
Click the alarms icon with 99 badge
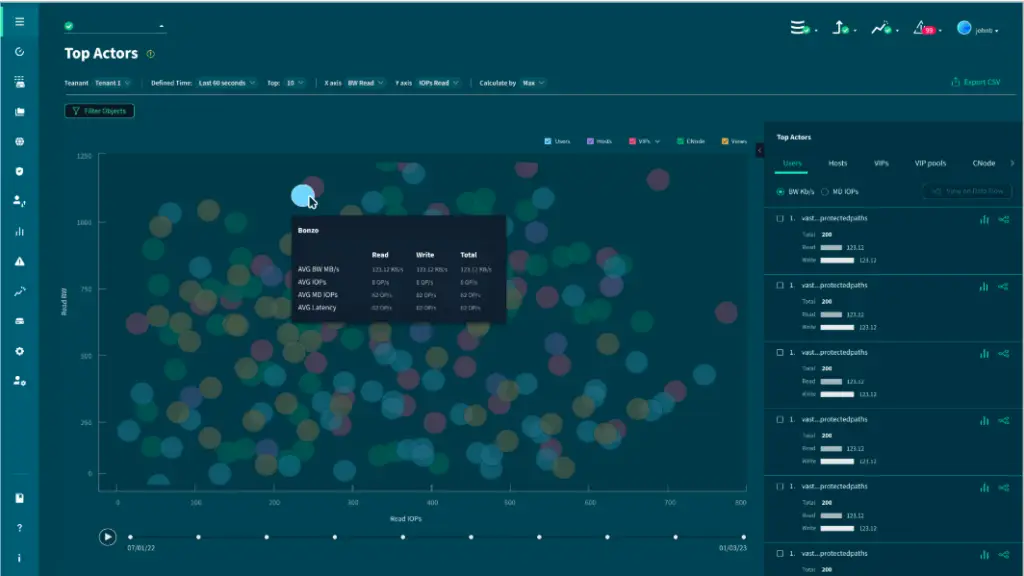(923, 29)
